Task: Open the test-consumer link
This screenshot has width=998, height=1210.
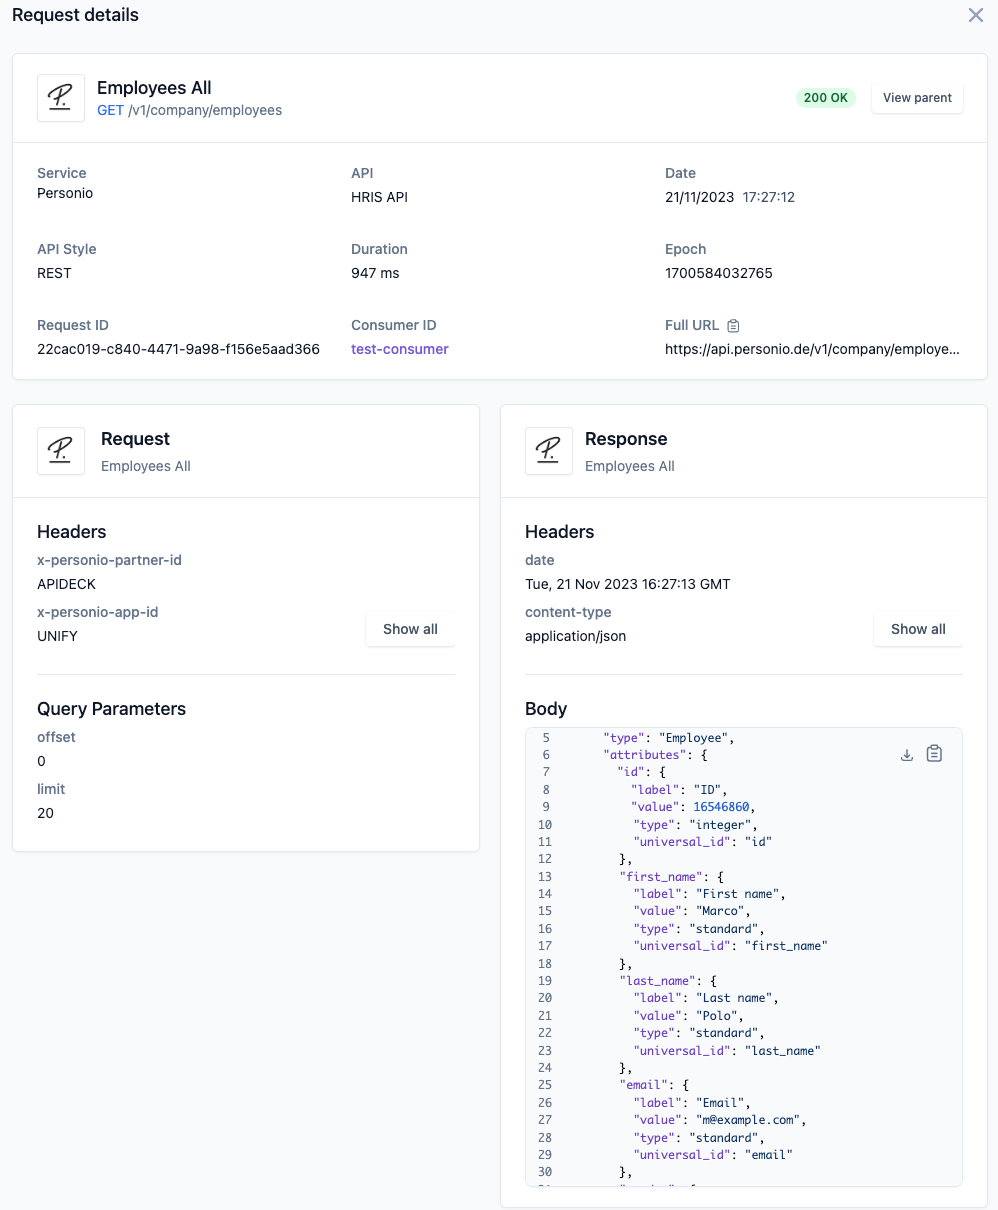Action: (400, 349)
